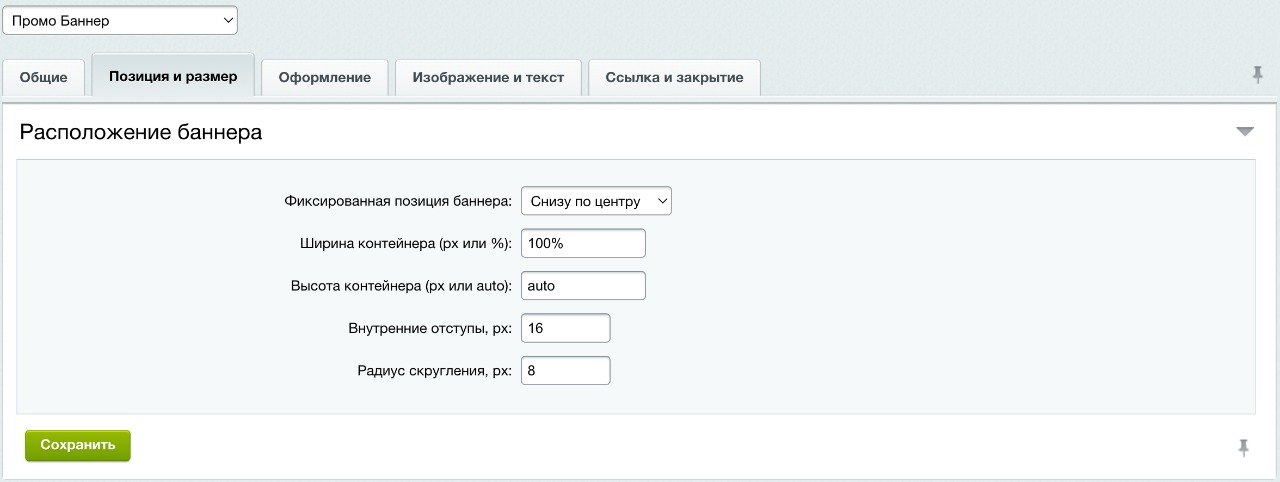Click the Высота контейнера input field

tap(583, 285)
